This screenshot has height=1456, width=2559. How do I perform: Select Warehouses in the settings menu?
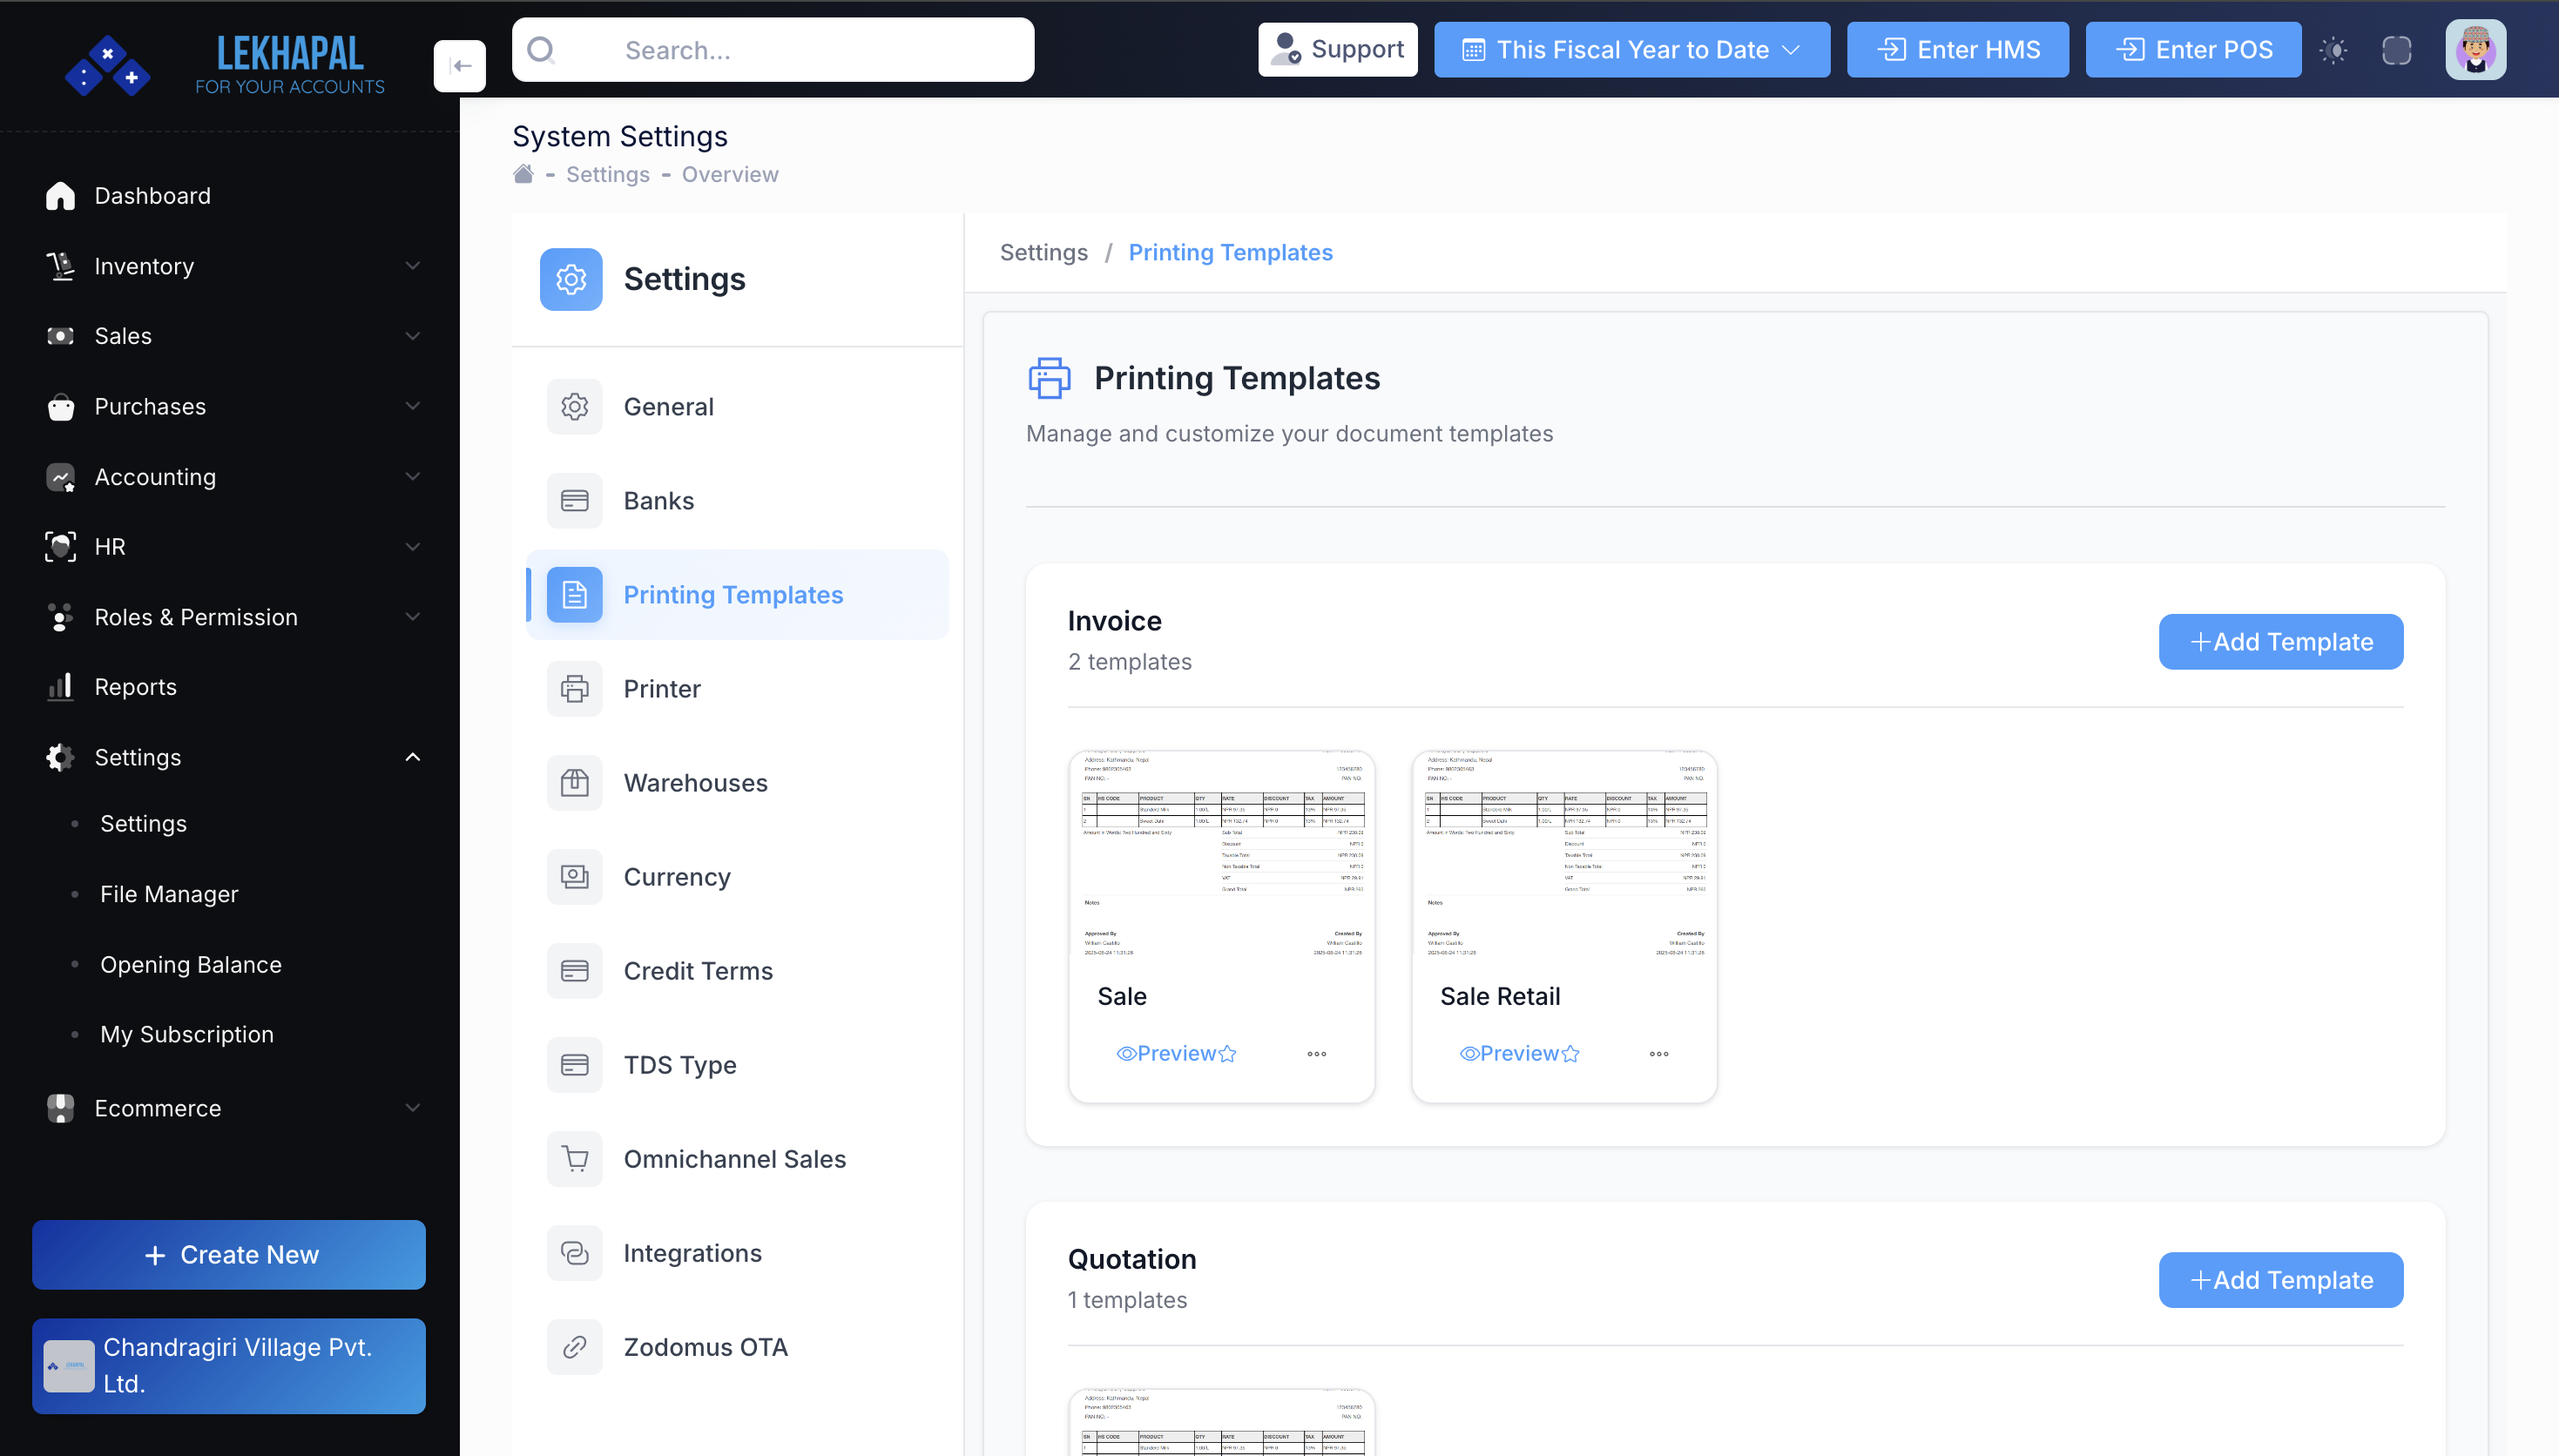[695, 783]
